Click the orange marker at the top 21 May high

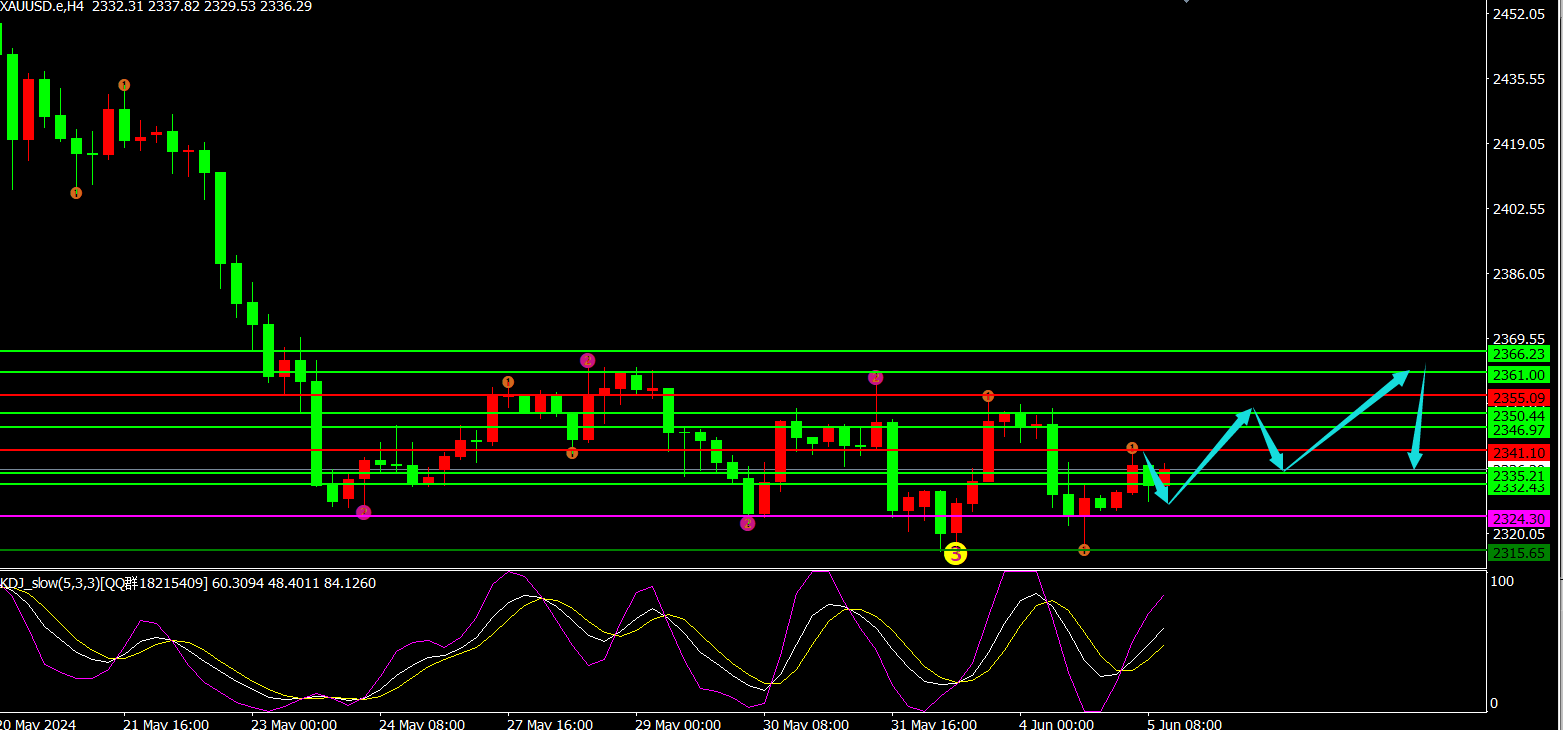(x=124, y=85)
